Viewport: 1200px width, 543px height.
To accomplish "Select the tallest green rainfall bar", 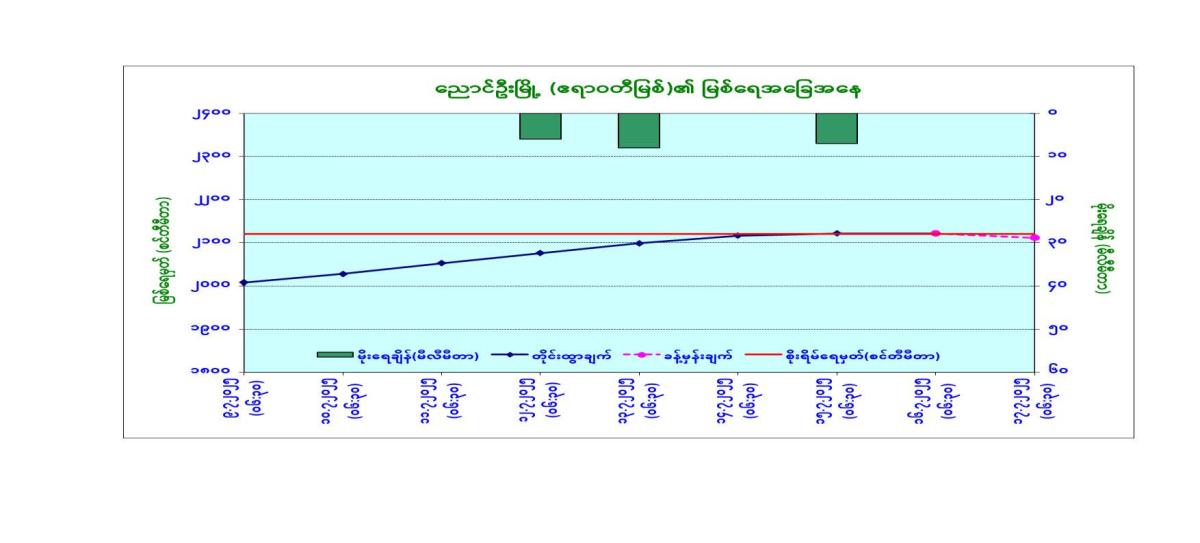I will (x=638, y=130).
